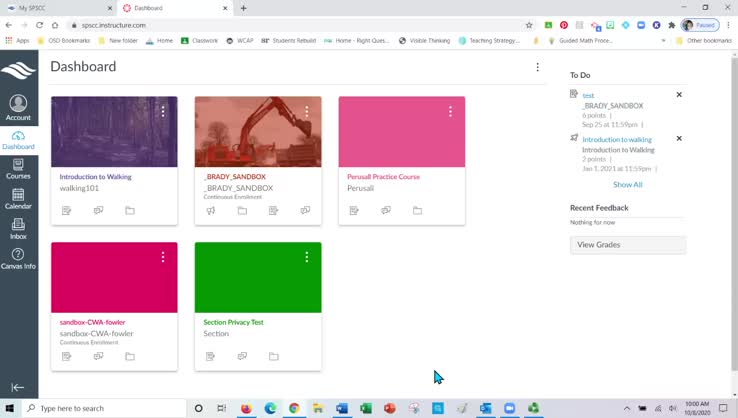738x418 pixels.
Task: Open Files icon on _BRADY_SANDBOX card
Action: (x=242, y=210)
